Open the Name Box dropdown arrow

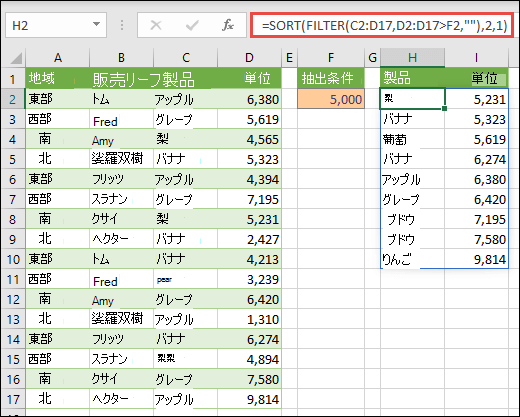tap(96, 24)
